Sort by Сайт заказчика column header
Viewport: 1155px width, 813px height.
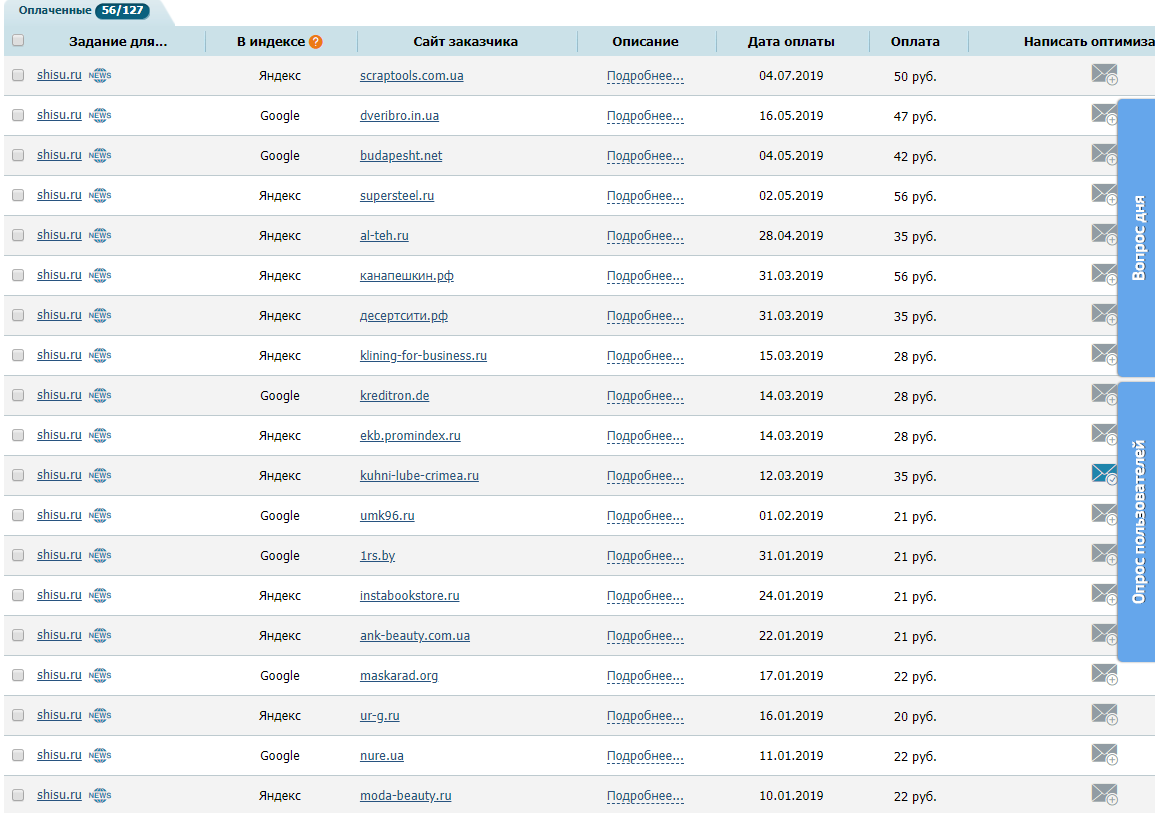coord(466,41)
